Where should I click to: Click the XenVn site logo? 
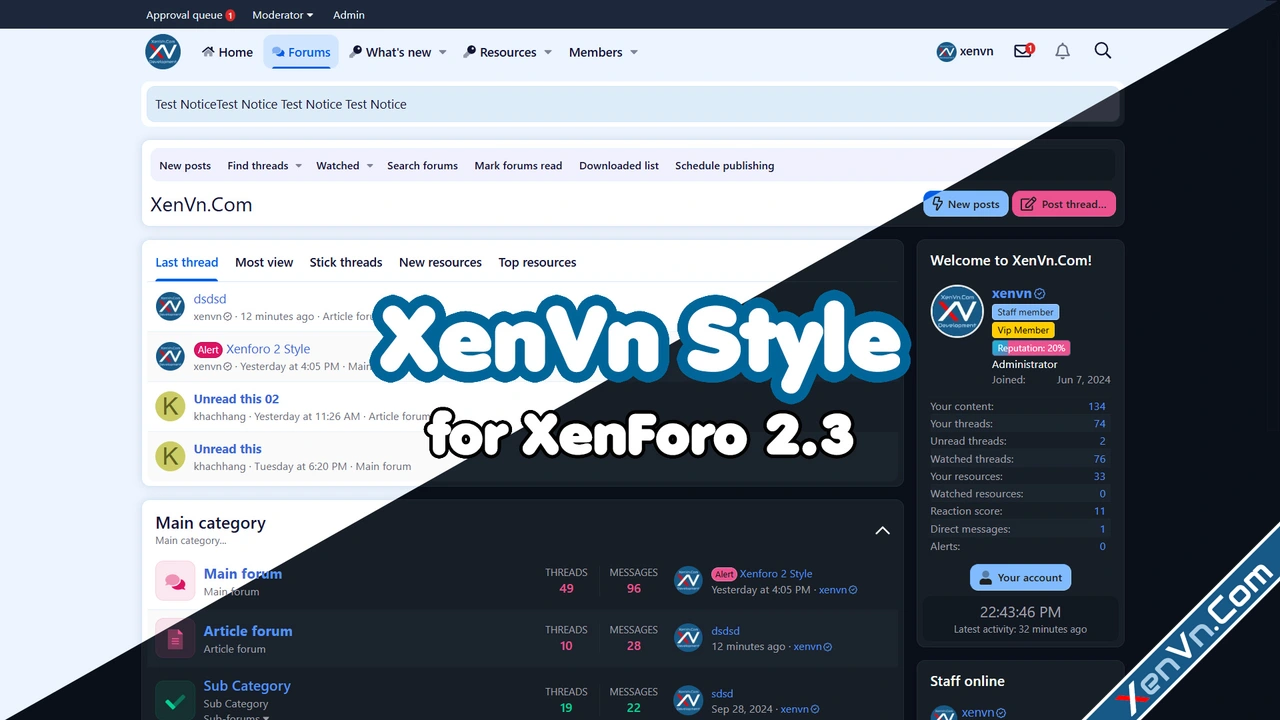point(162,51)
